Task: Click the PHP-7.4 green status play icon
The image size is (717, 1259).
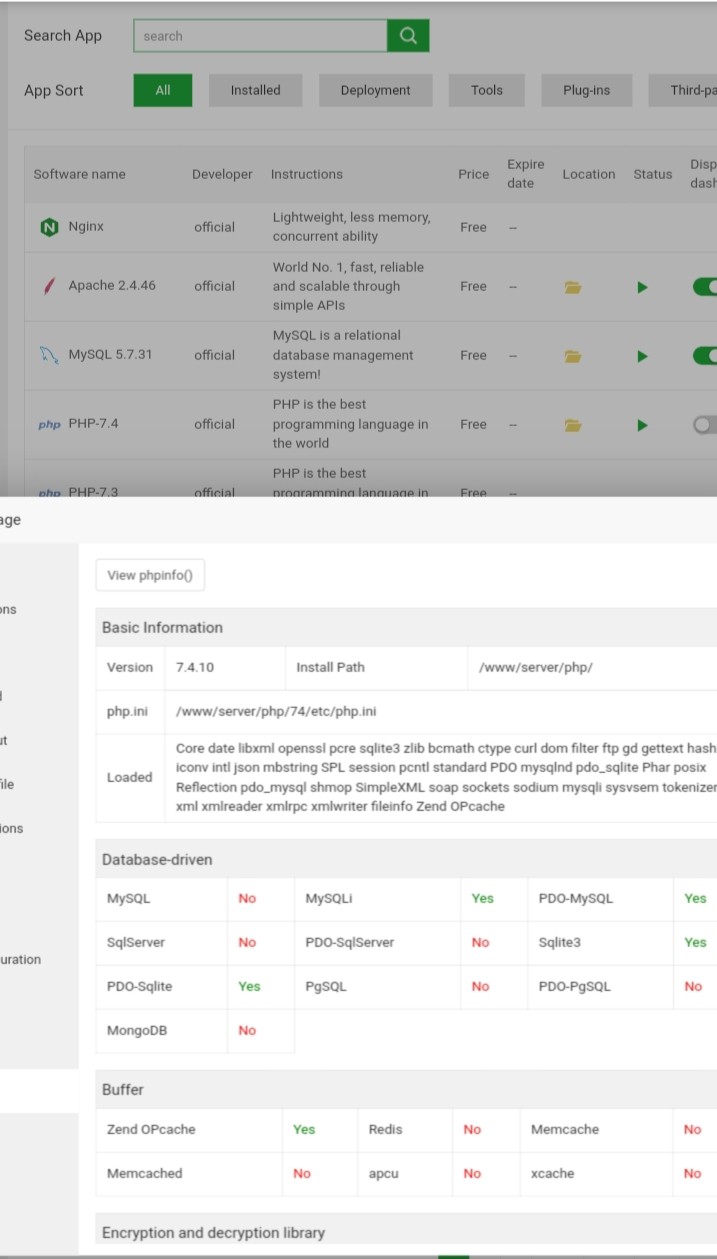Action: point(643,425)
